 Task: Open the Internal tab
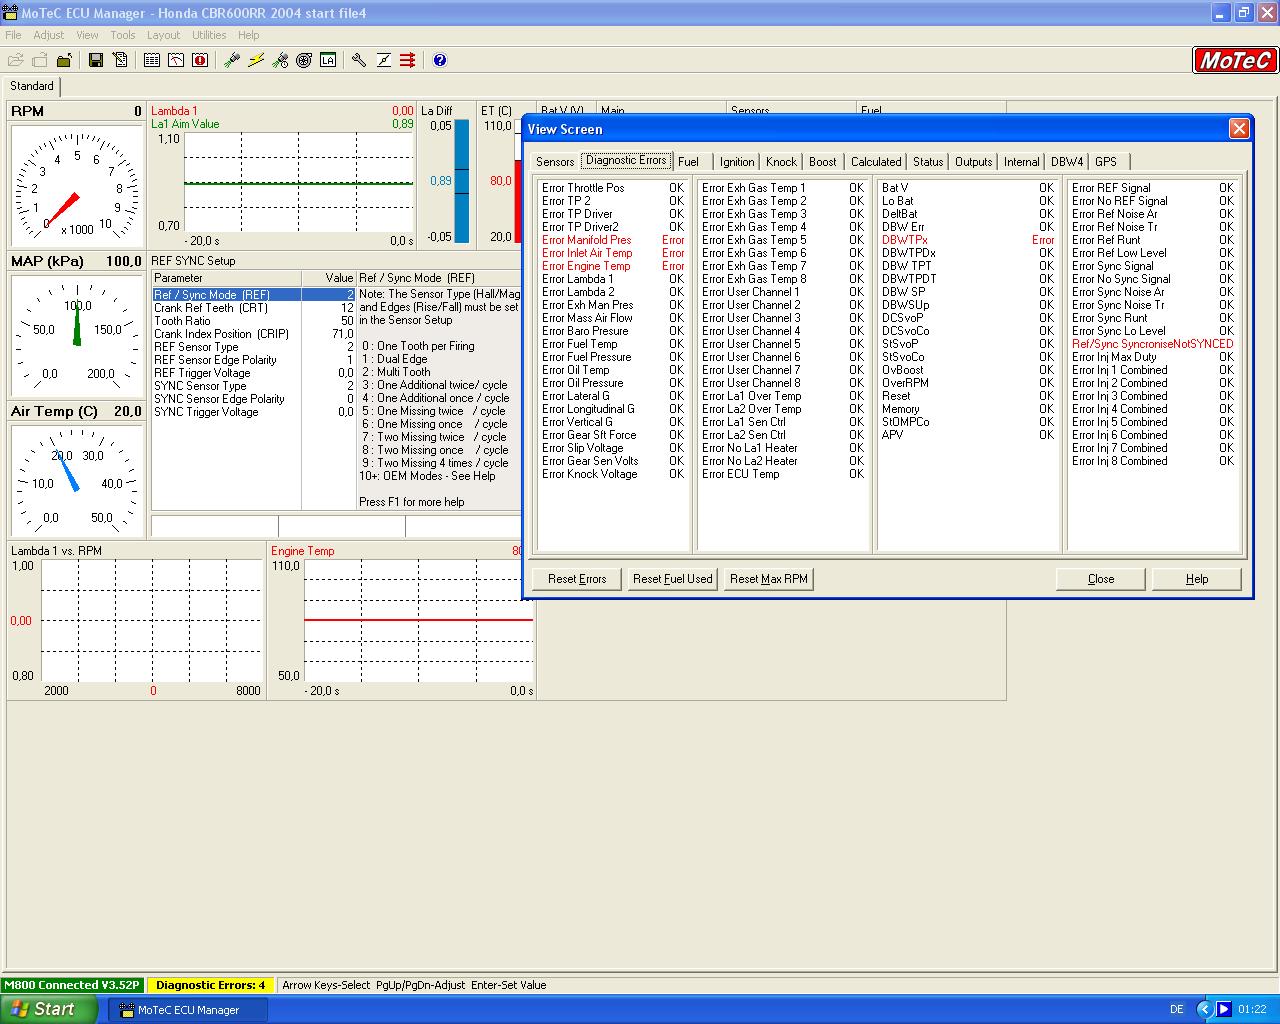[1021, 162]
